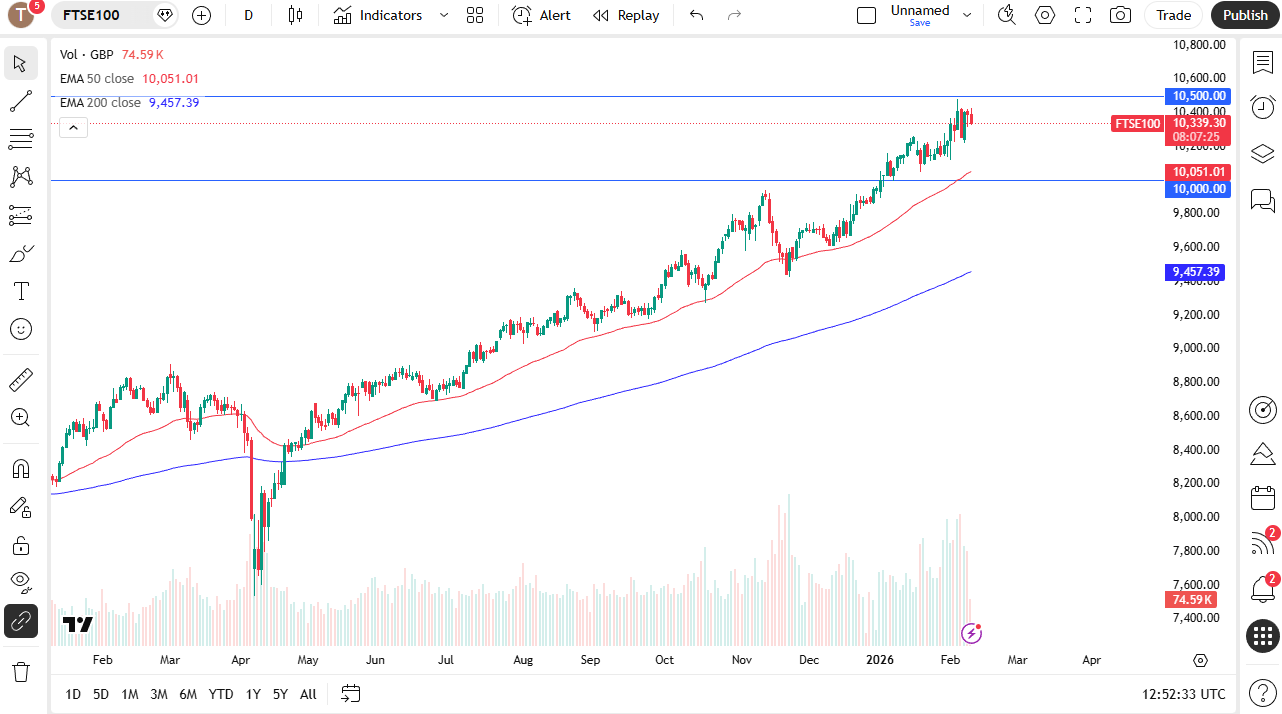Image resolution: width=1282 pixels, height=714 pixels.
Task: Open the screener radar icon
Action: click(1263, 409)
